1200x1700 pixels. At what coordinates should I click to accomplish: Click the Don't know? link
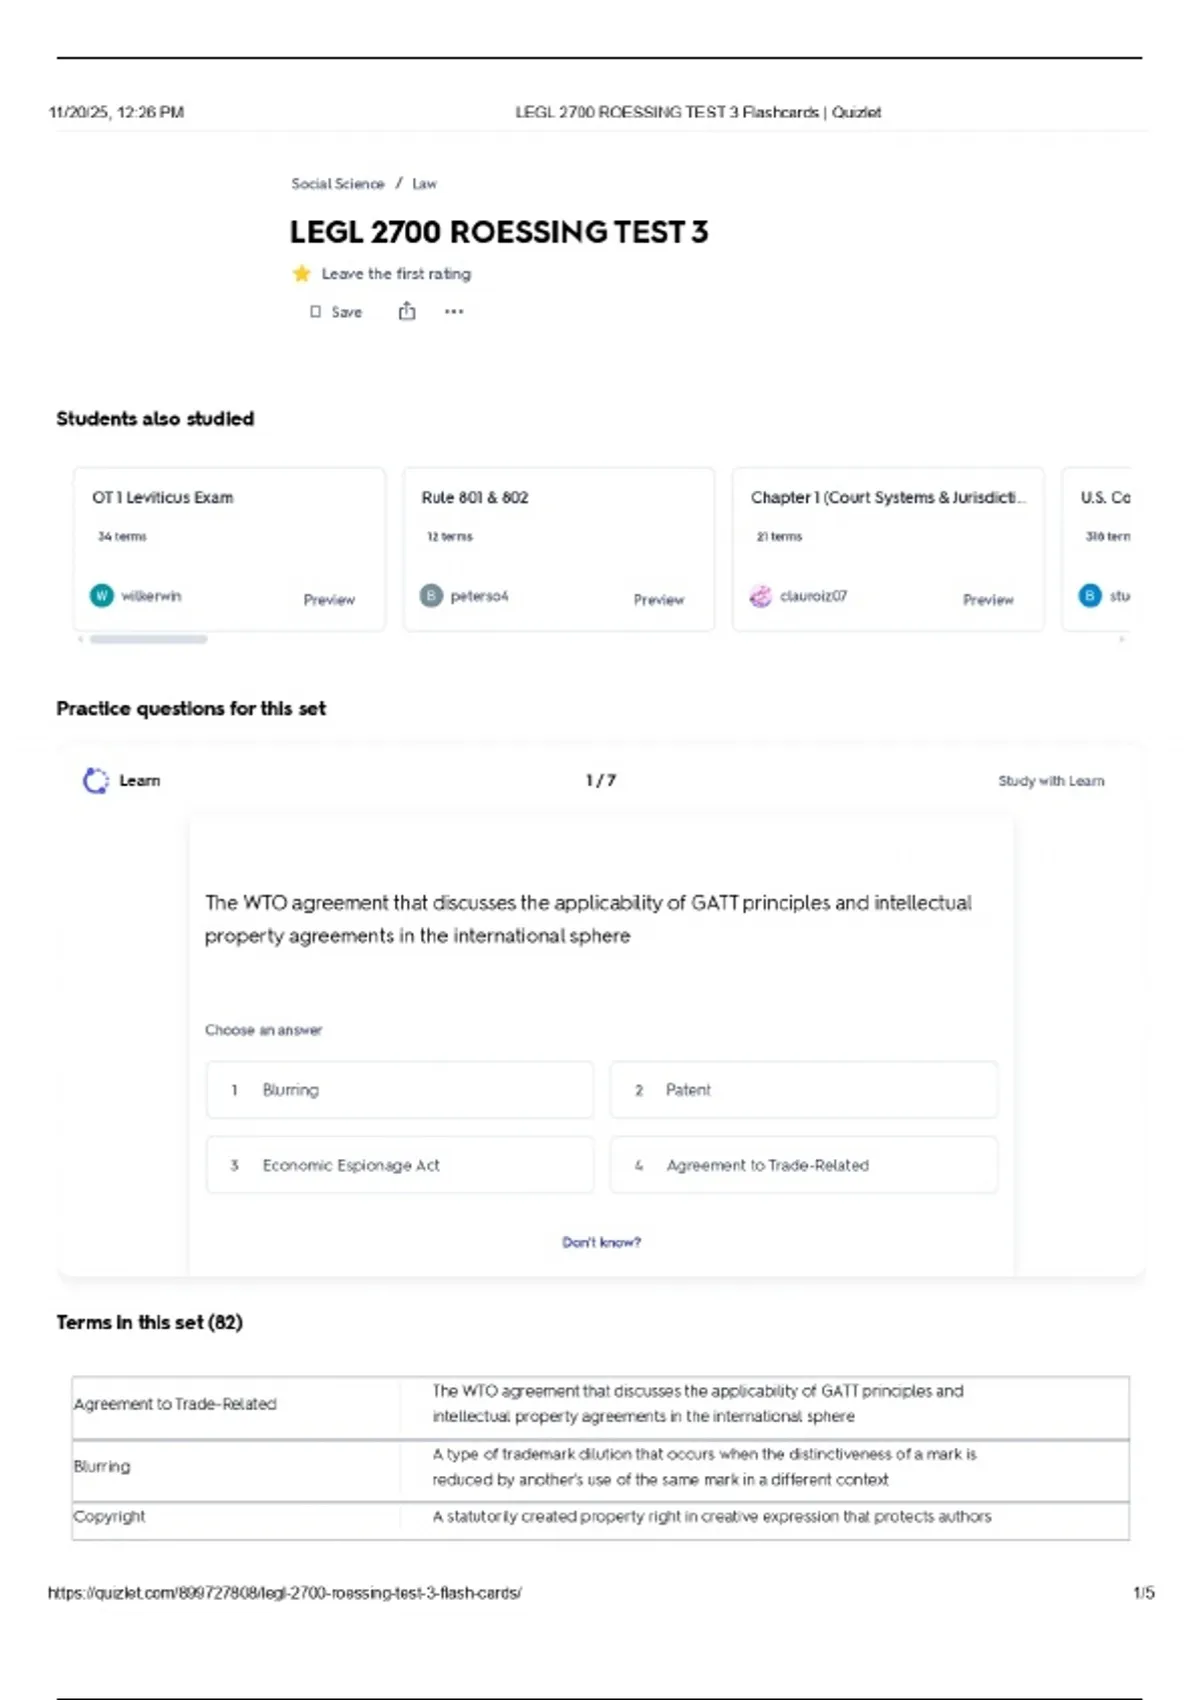point(601,1242)
